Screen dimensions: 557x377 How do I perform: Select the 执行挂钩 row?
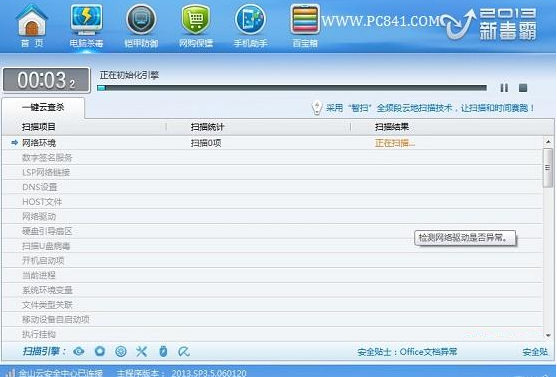click(272, 334)
